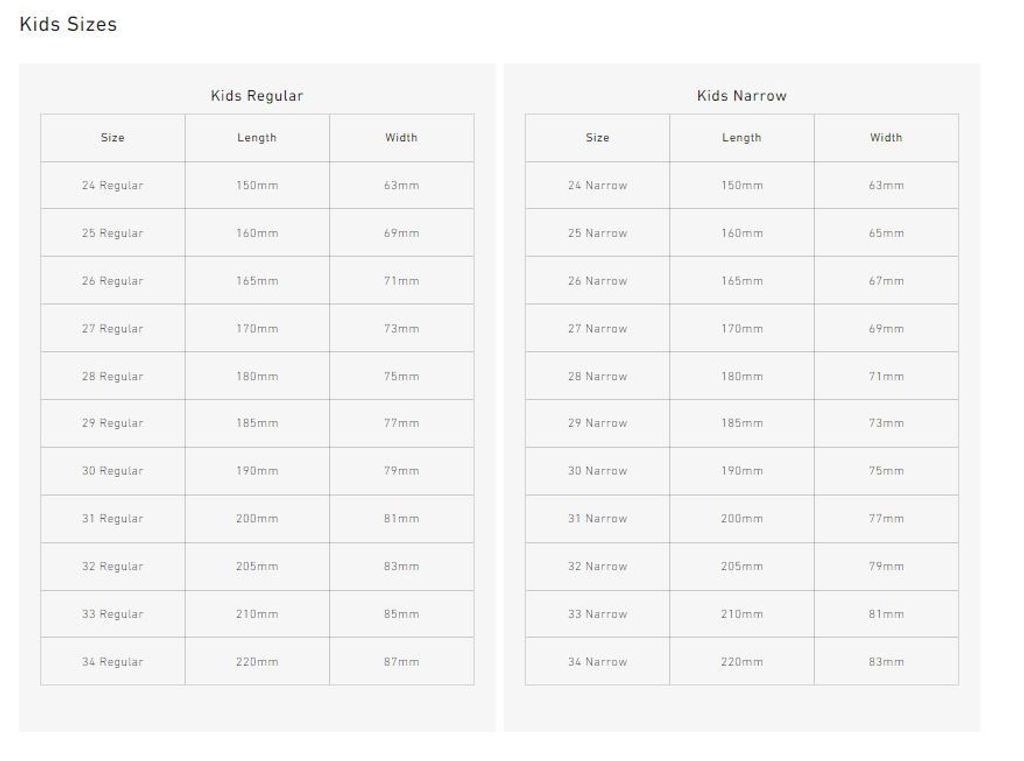
Task: Click the Size header in Kids Narrow
Action: pyautogui.click(x=597, y=138)
